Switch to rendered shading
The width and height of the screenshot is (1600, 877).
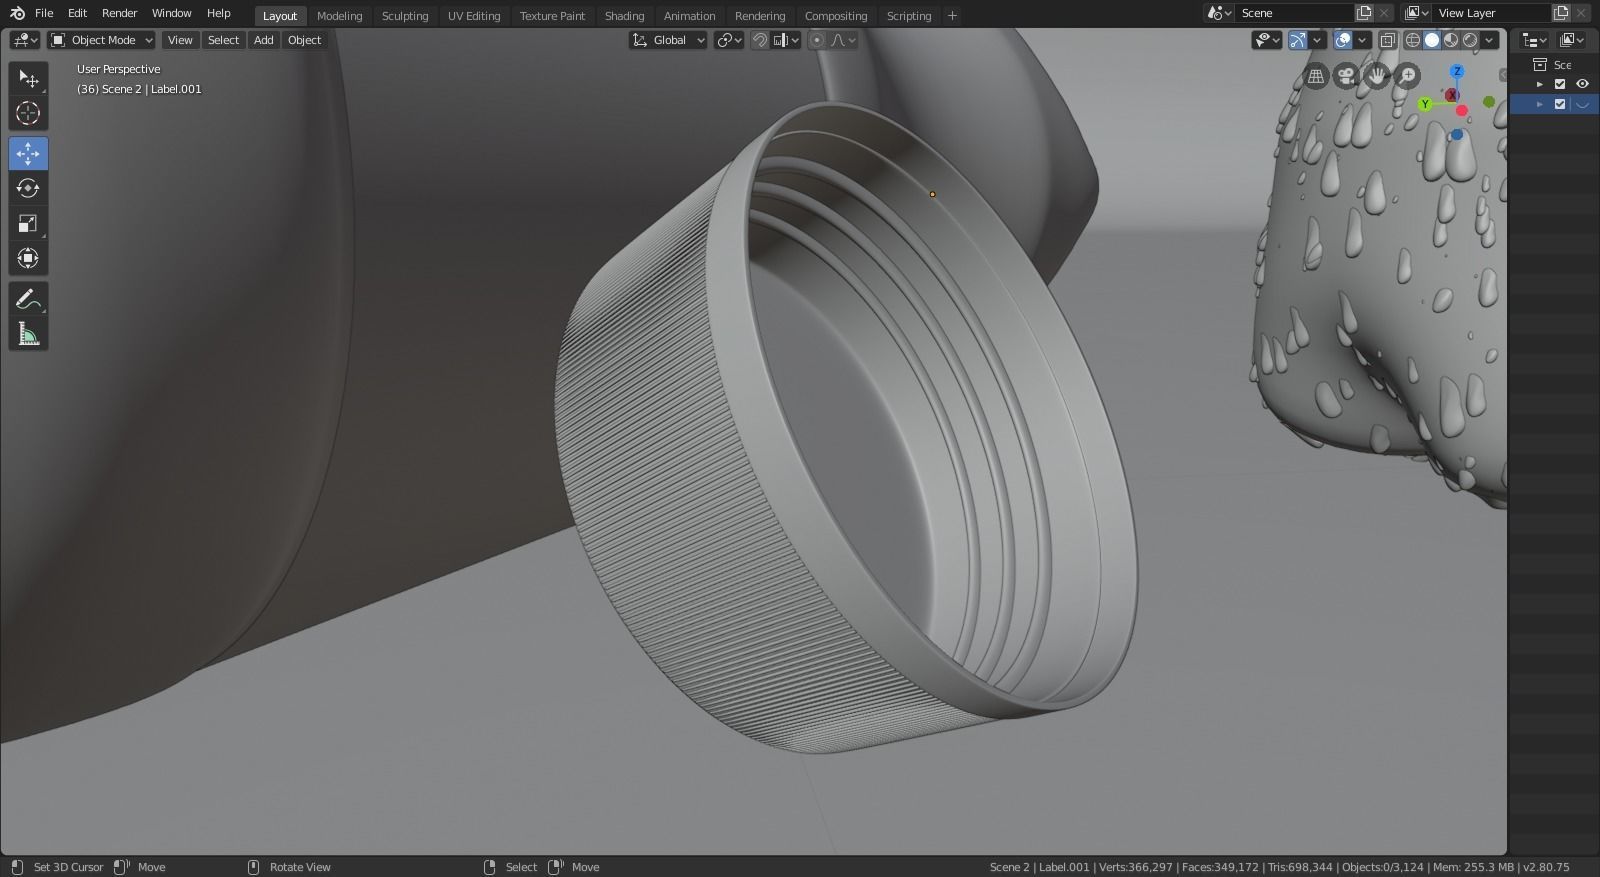pos(1470,40)
